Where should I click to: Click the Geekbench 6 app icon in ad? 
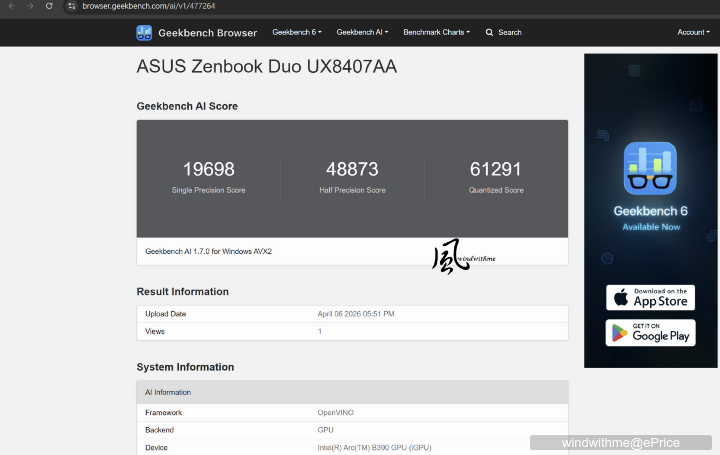tap(650, 169)
